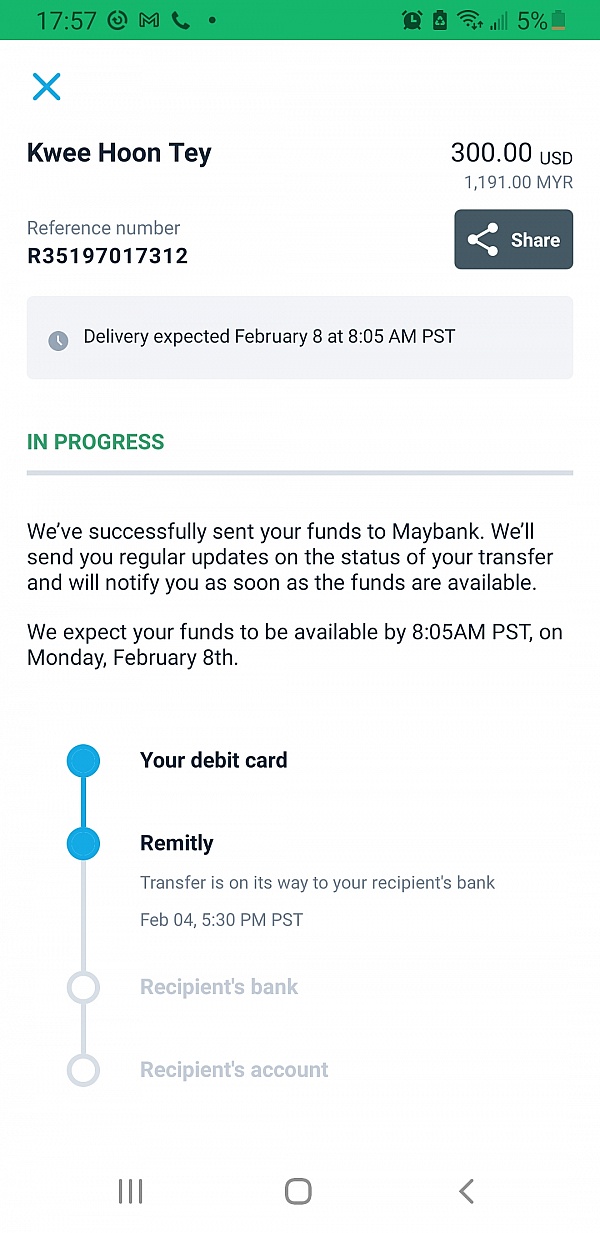
Task: Tap the reference number R35197017312
Action: [x=107, y=256]
